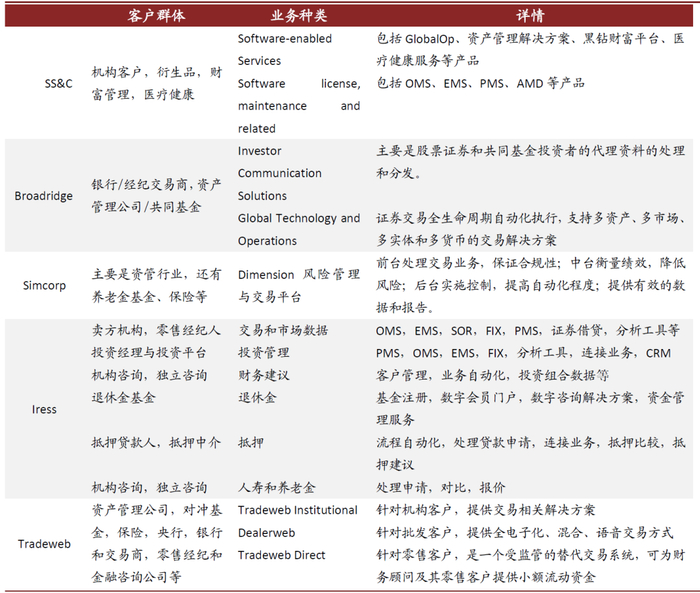700x593 pixels.
Task: Click 流程自动化,处理贷款申请 details
Action: tap(530, 454)
